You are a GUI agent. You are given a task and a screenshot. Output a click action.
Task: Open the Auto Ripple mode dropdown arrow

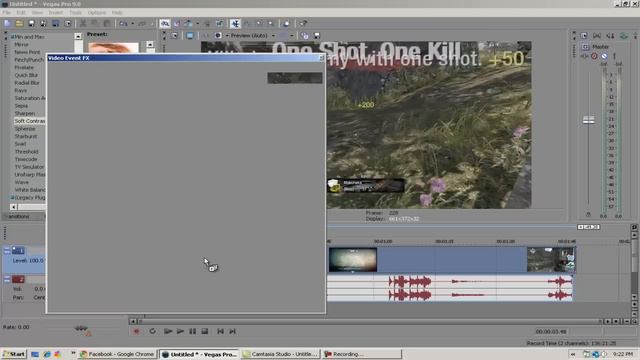click(x=198, y=24)
